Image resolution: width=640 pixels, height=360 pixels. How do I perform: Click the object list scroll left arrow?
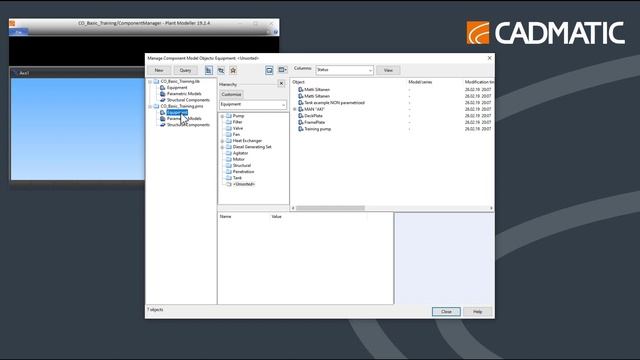pos(293,208)
